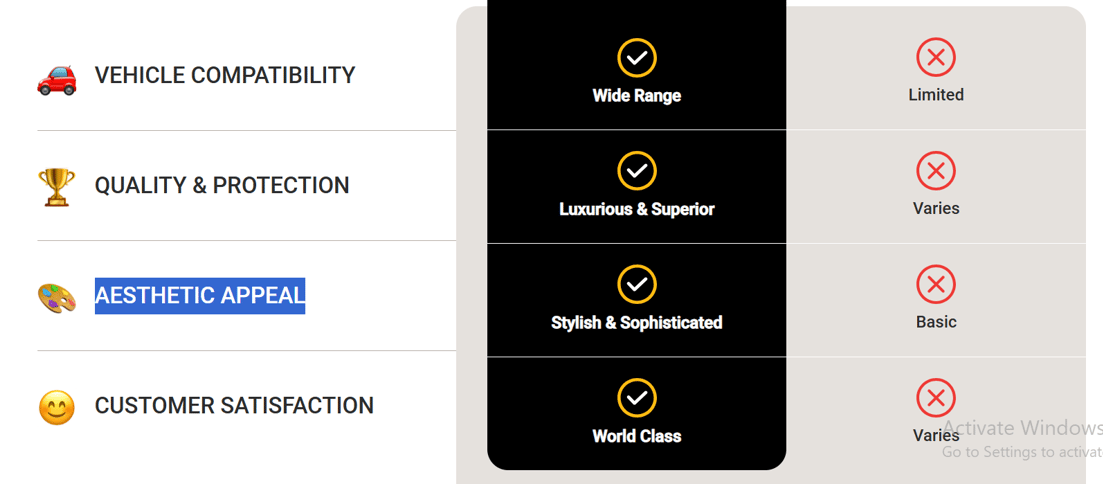The image size is (1103, 484).
Task: Click the yellow checkmark above Wide Range
Action: click(637, 58)
